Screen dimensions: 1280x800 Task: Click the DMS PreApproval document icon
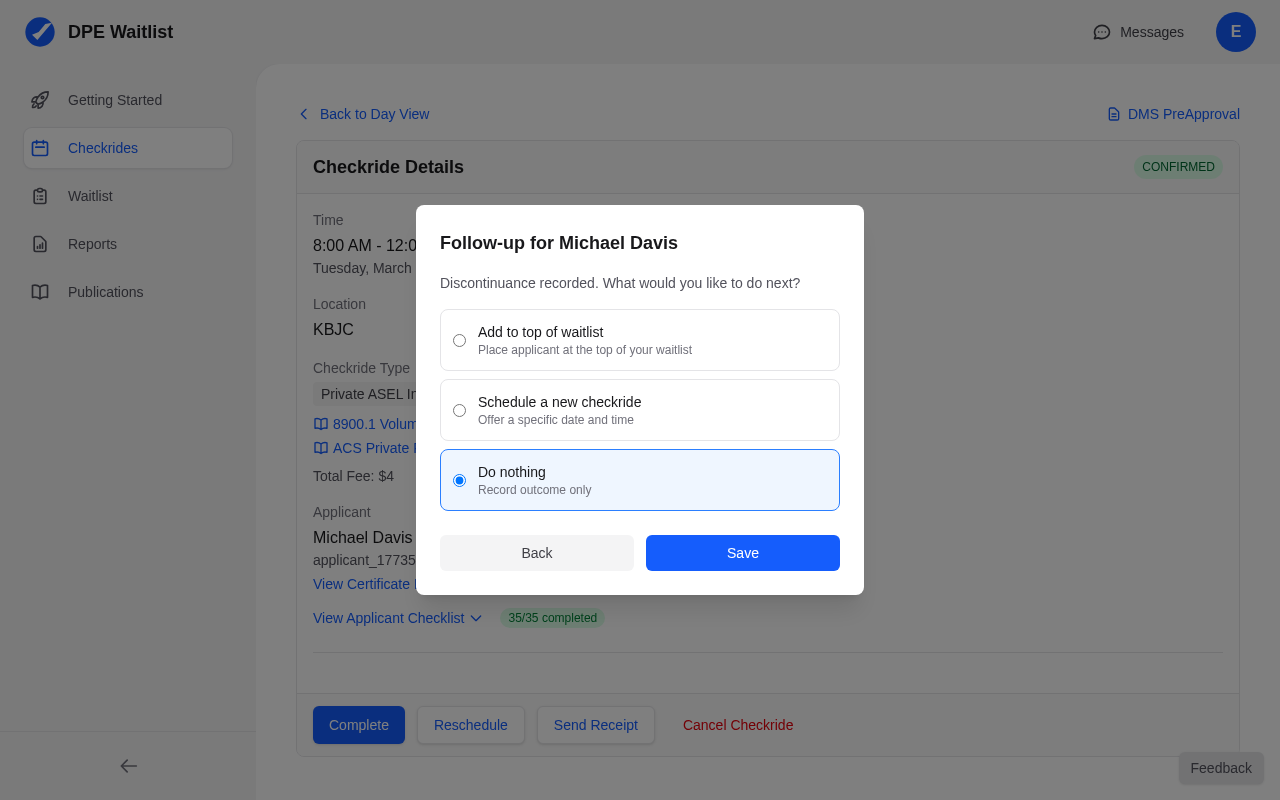pos(1114,114)
